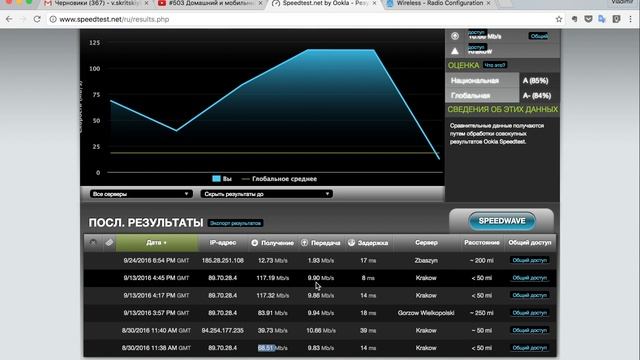Viewport: 640px width, 360px height.
Task: Click the Общий доступ column header
Action: [x=529, y=242]
